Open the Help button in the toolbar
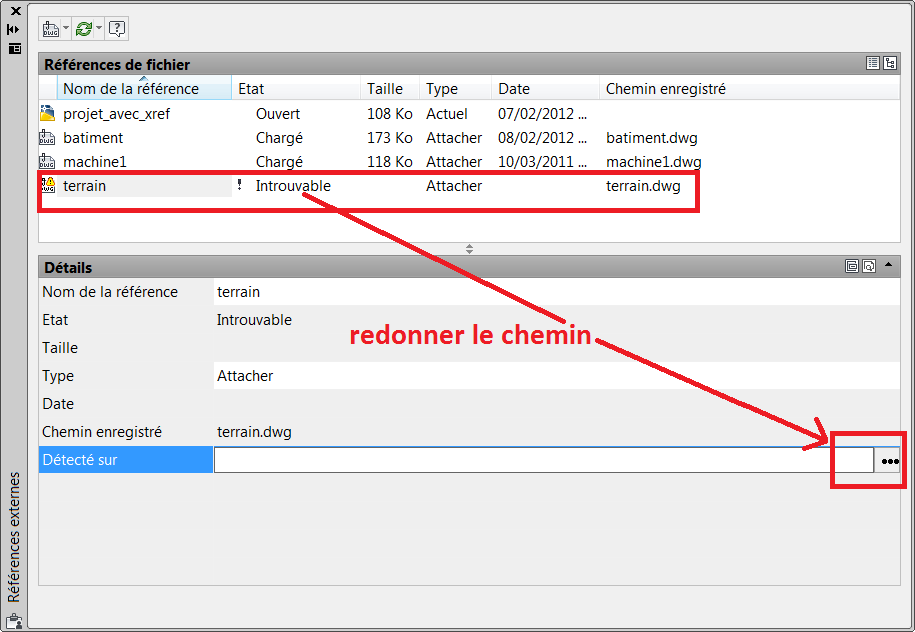Viewport: 915px width, 632px height. click(x=117, y=29)
